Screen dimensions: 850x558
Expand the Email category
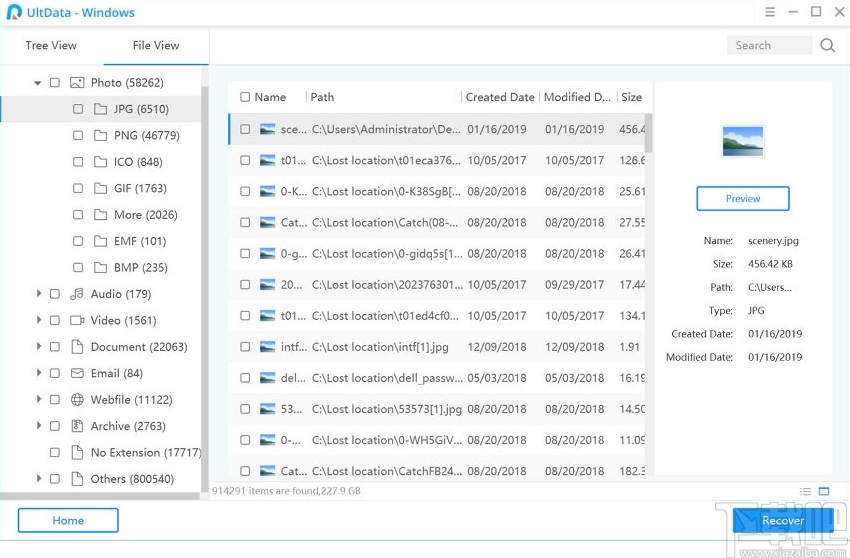tap(38, 373)
